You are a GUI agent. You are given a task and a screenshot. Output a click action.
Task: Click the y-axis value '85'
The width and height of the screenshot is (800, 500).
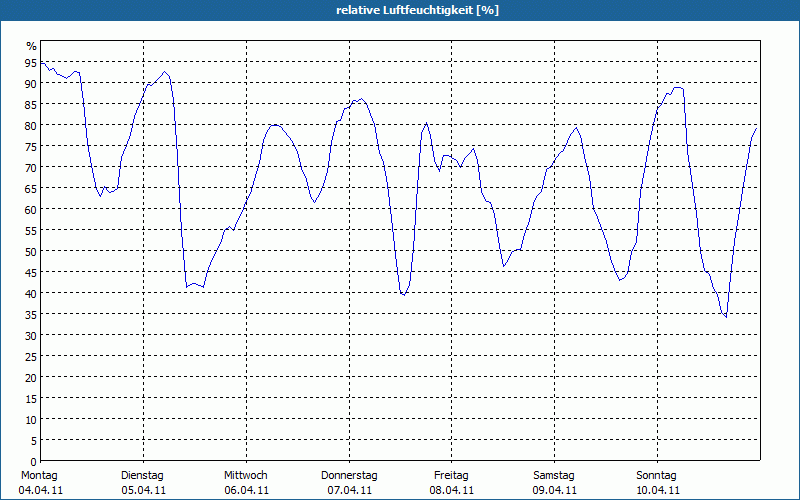31,105
